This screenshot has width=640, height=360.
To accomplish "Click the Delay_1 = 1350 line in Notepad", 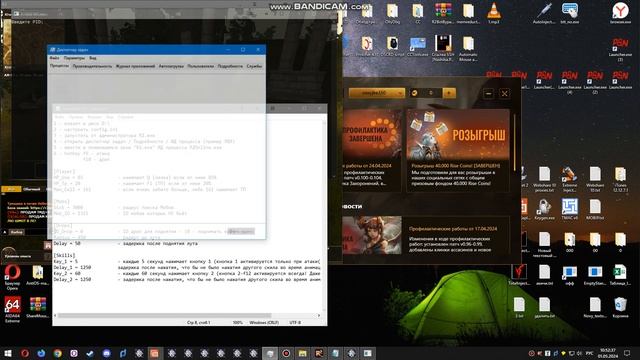I will [x=187, y=267].
